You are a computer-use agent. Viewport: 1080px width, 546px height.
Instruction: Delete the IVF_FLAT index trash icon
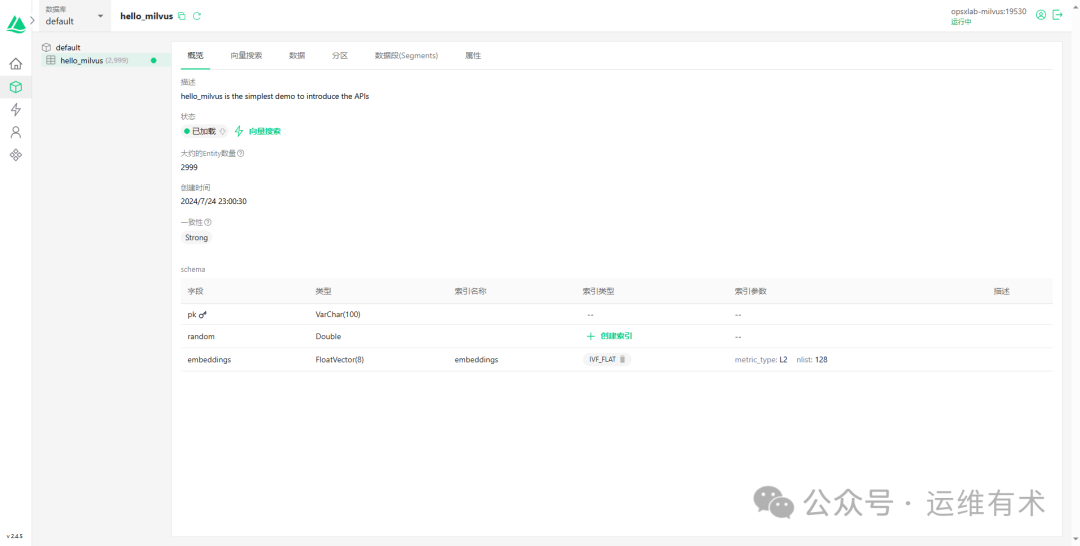(623, 359)
